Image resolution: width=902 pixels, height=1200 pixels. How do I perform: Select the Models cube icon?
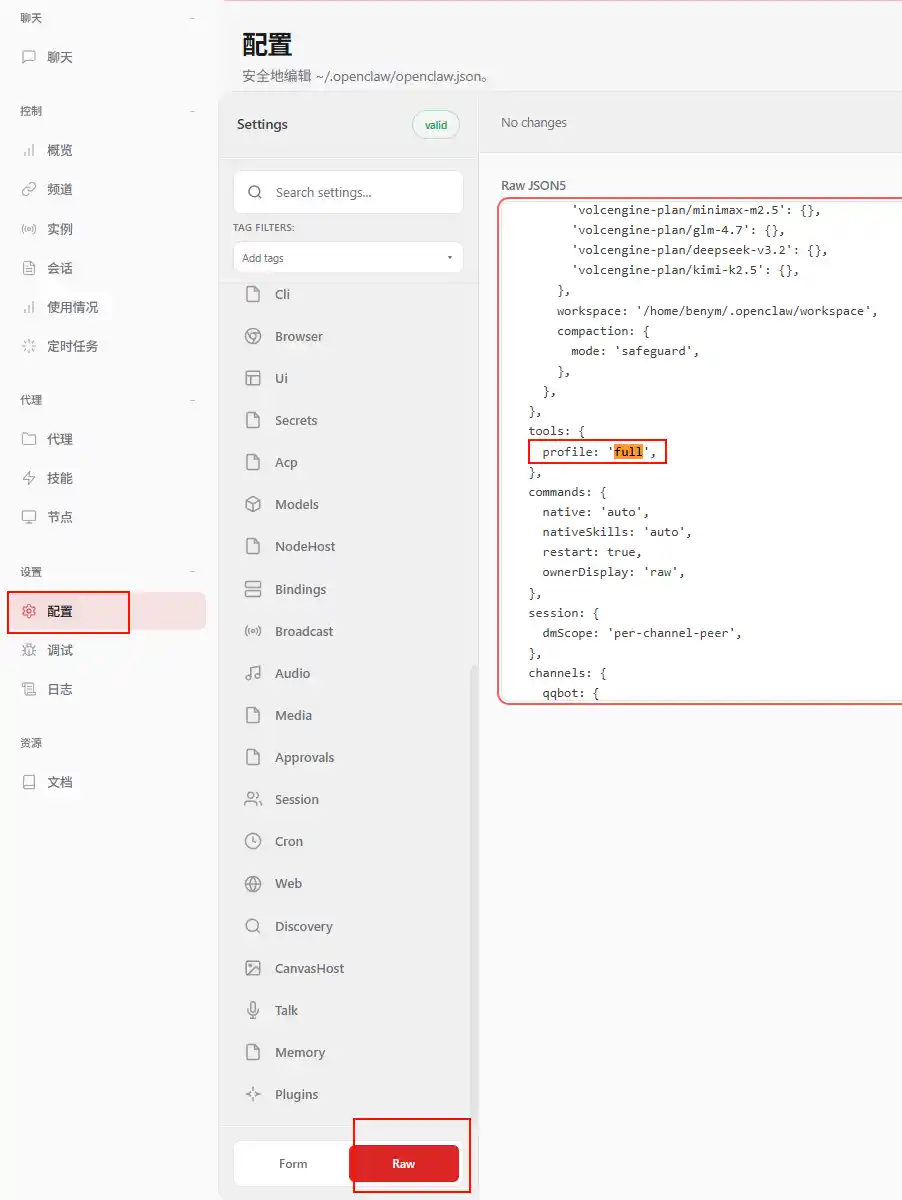[253, 505]
